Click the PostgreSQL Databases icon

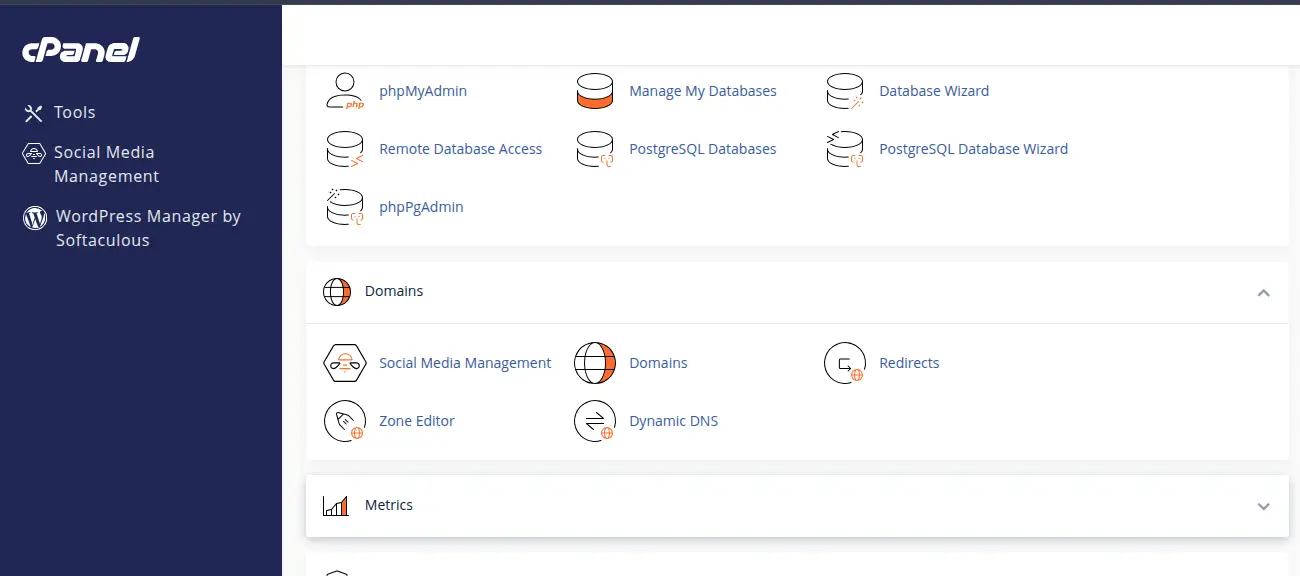pos(595,149)
